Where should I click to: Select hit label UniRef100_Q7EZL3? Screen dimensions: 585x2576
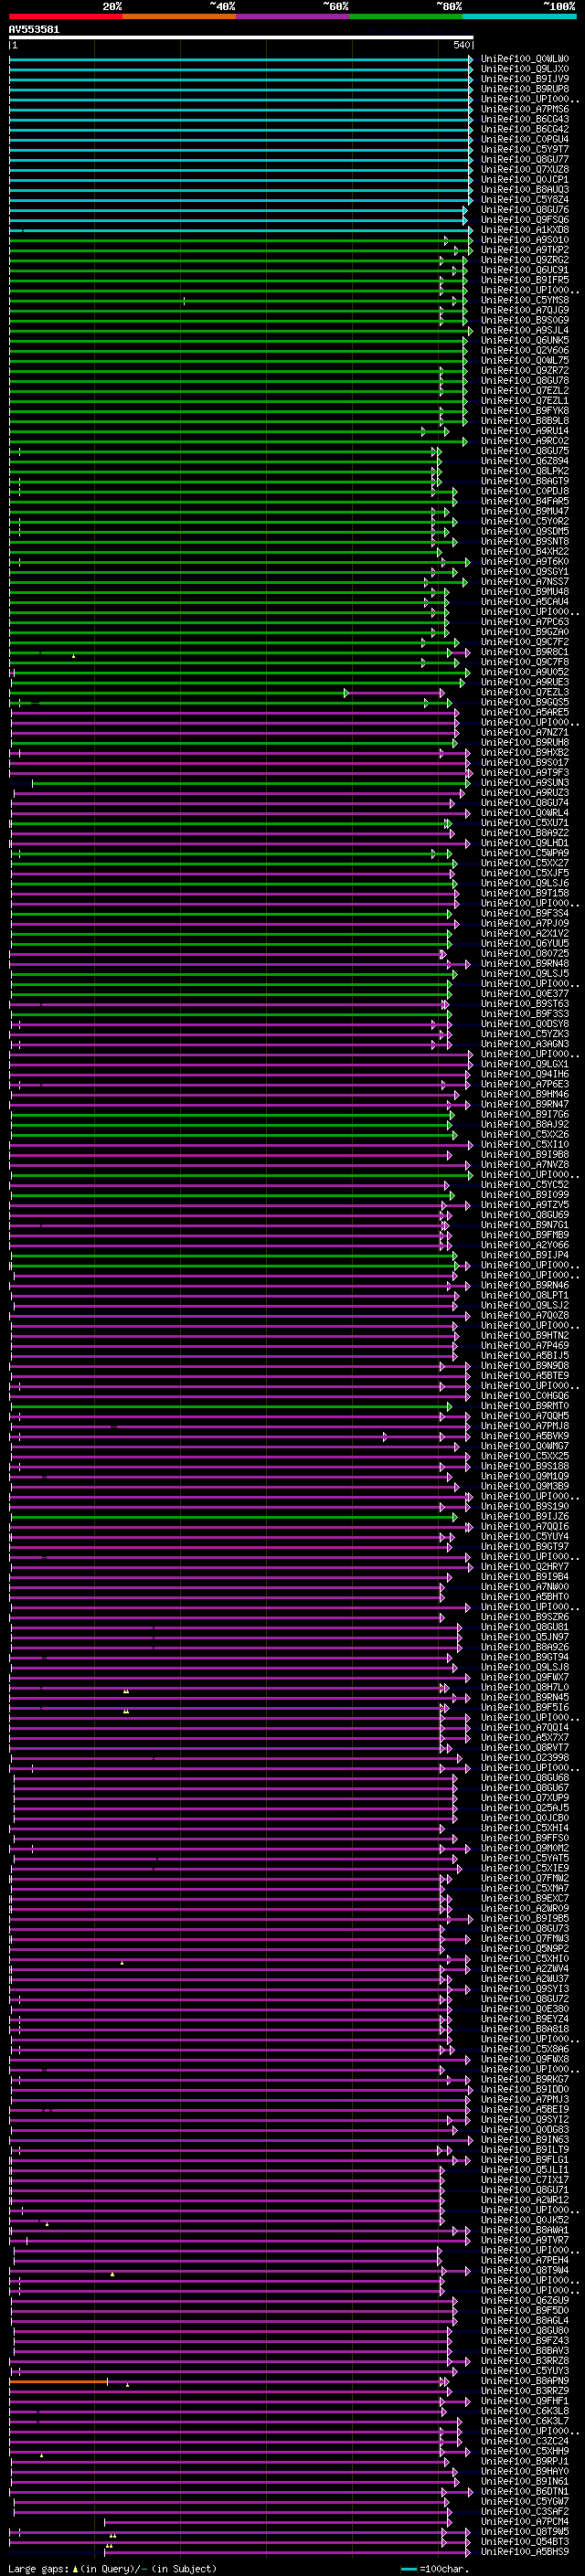[525, 692]
